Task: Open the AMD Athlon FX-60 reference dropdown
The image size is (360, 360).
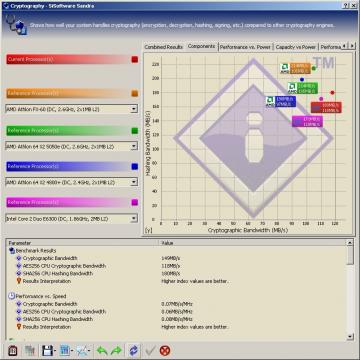Action: (134, 109)
